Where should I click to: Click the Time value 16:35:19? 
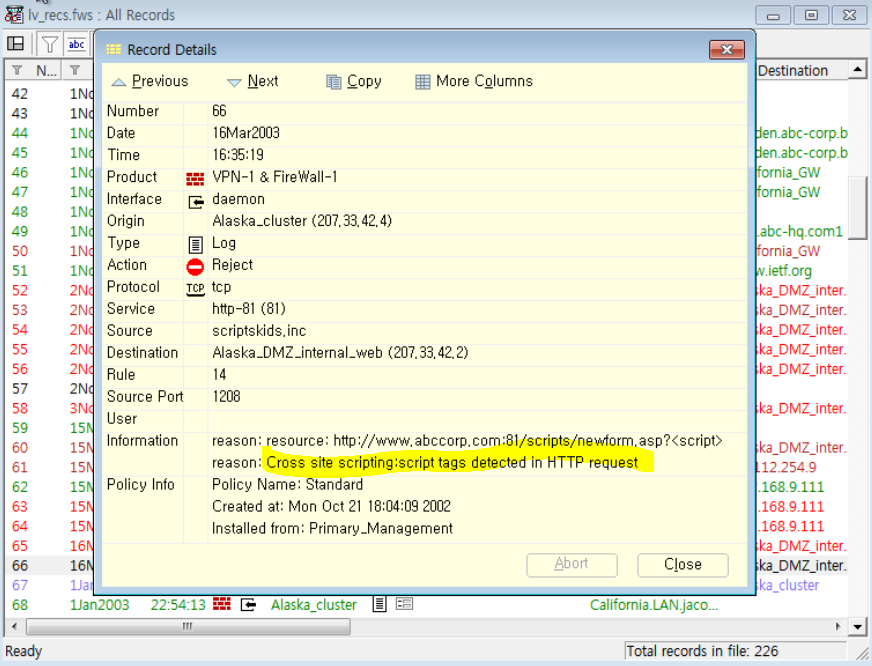237,155
